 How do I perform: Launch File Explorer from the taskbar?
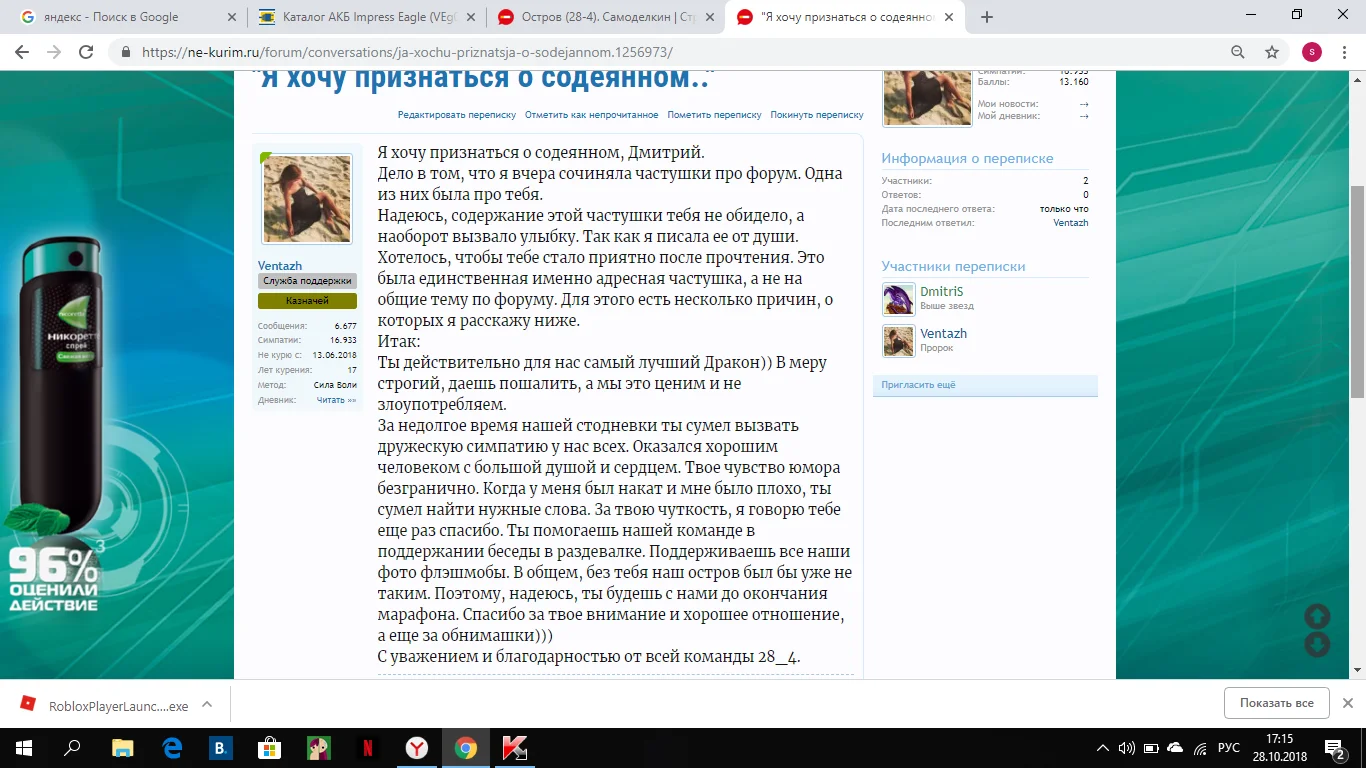pyautogui.click(x=122, y=747)
